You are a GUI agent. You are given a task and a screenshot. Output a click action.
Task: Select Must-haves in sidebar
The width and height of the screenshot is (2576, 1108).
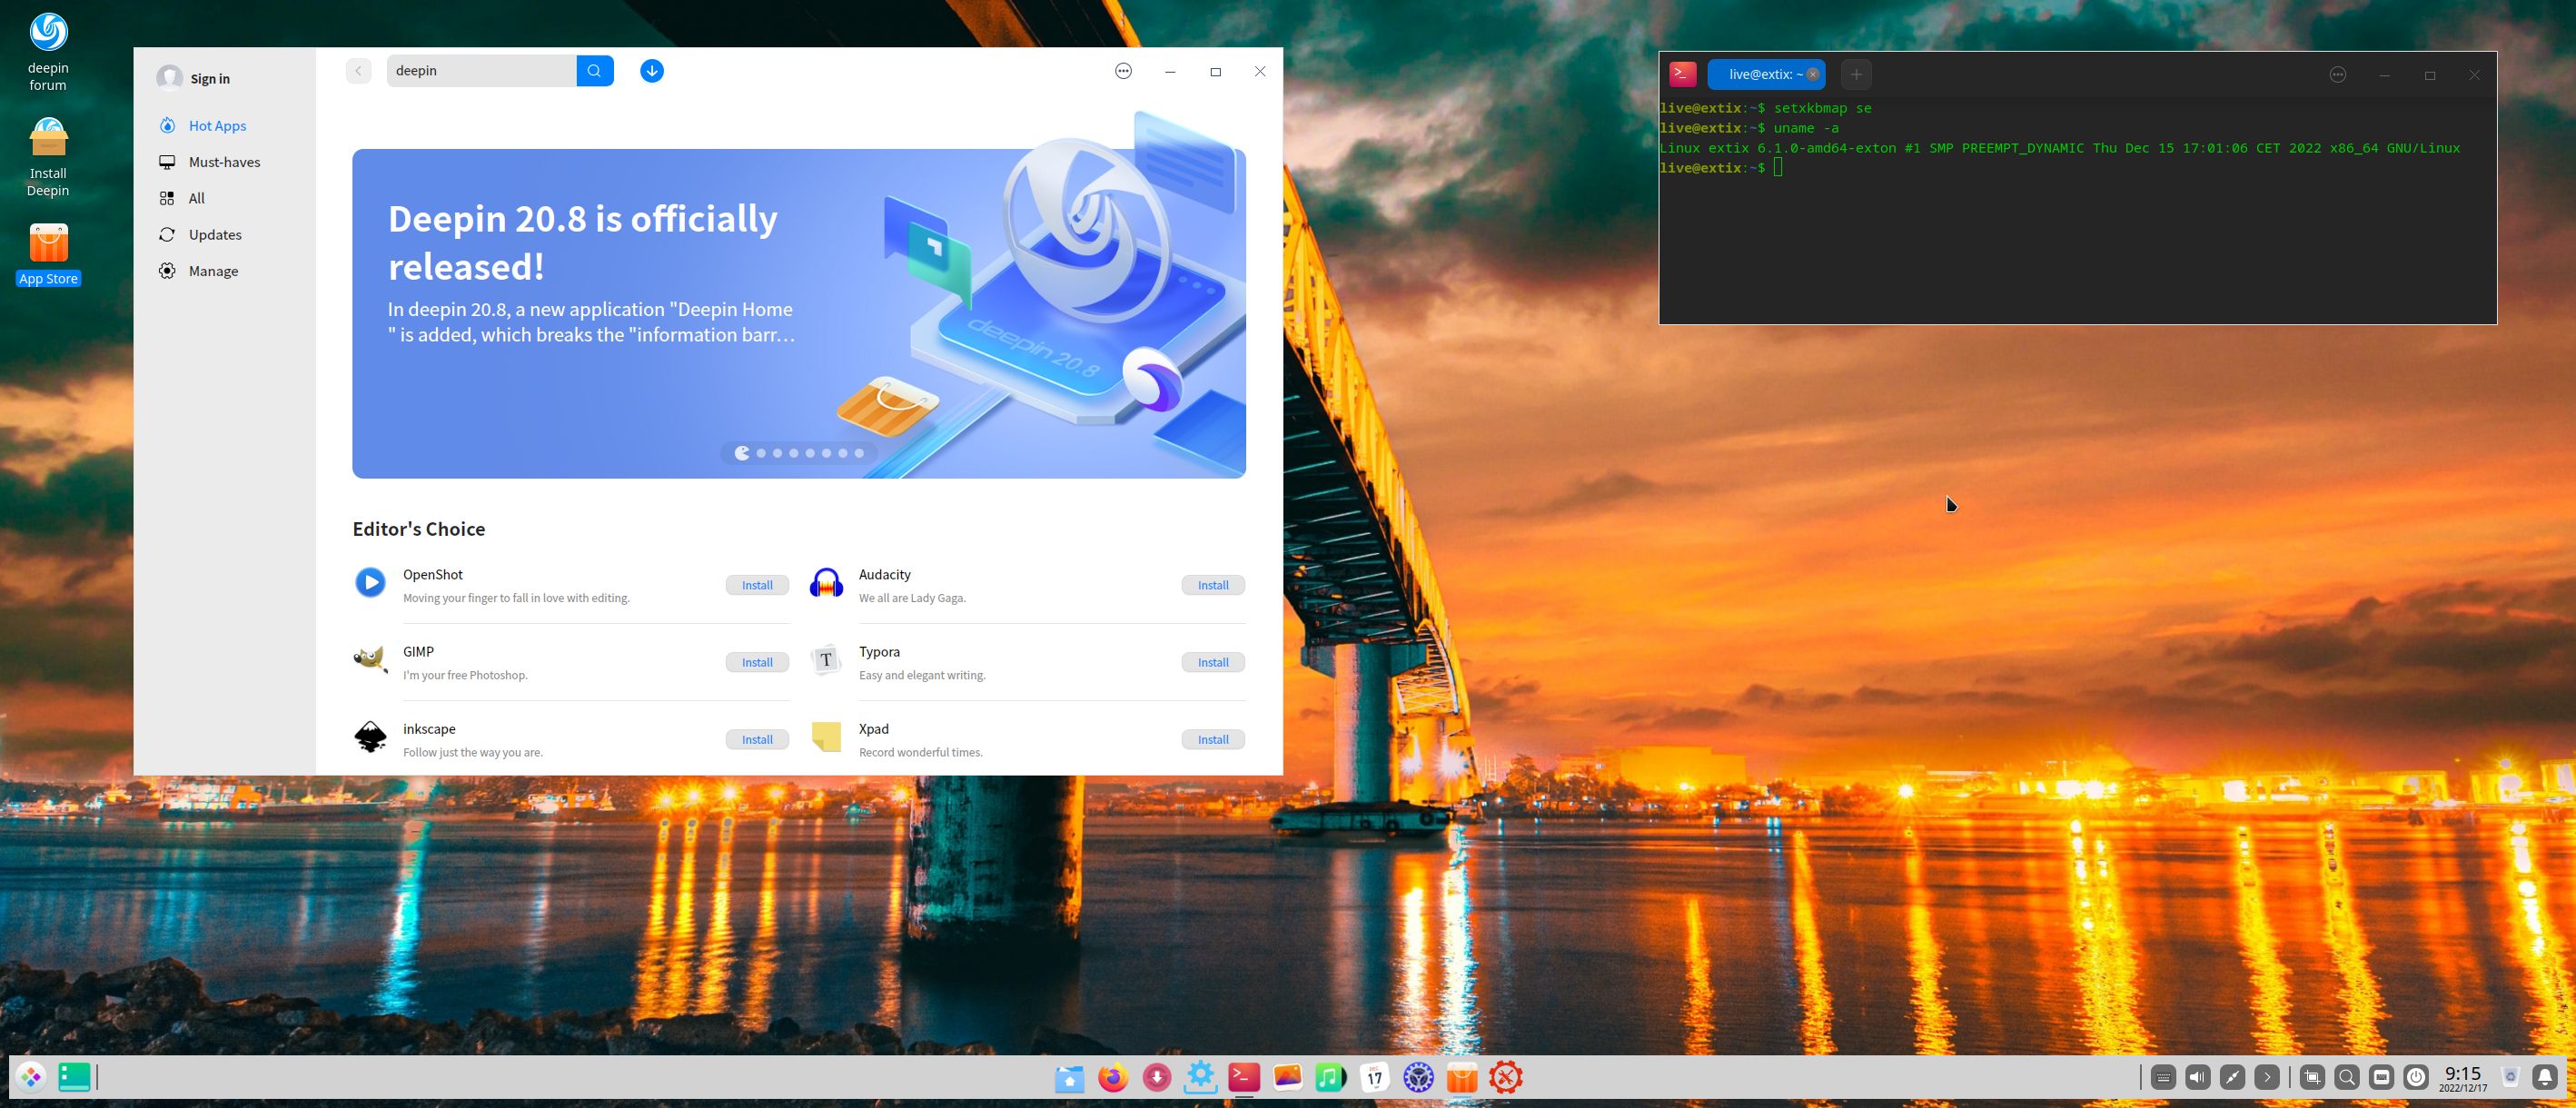[x=225, y=162]
